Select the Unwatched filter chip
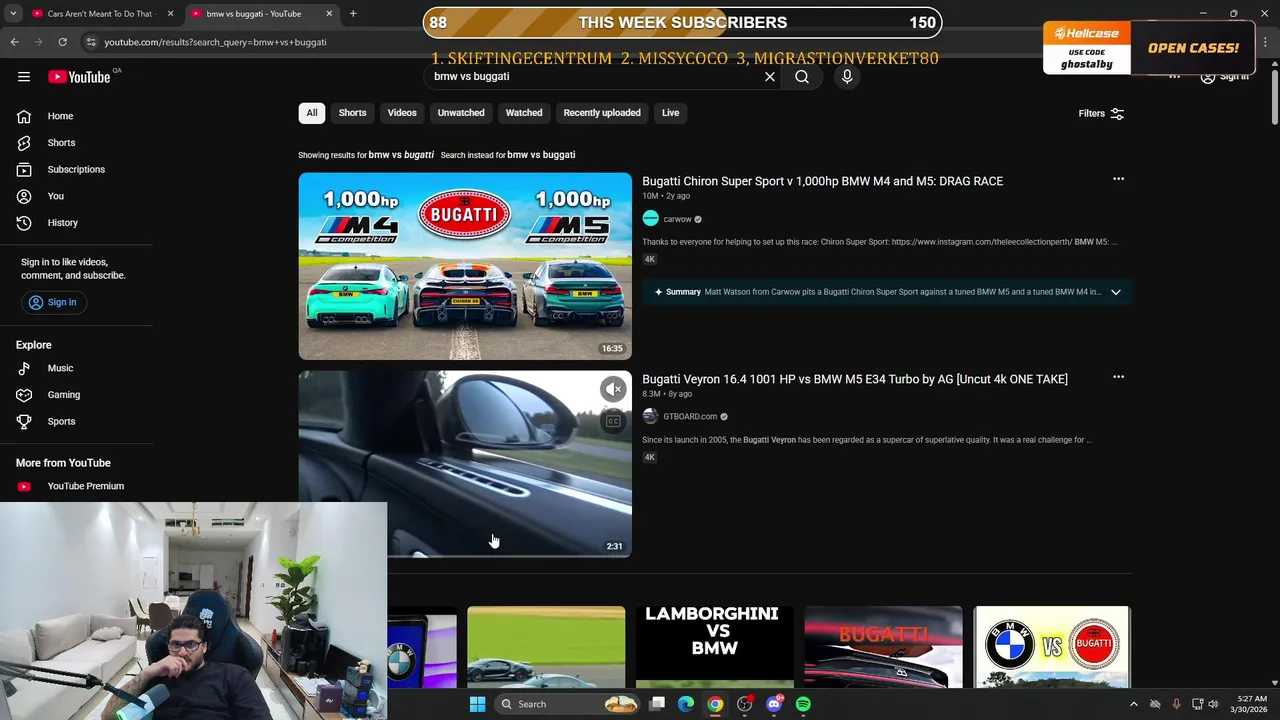 461,113
